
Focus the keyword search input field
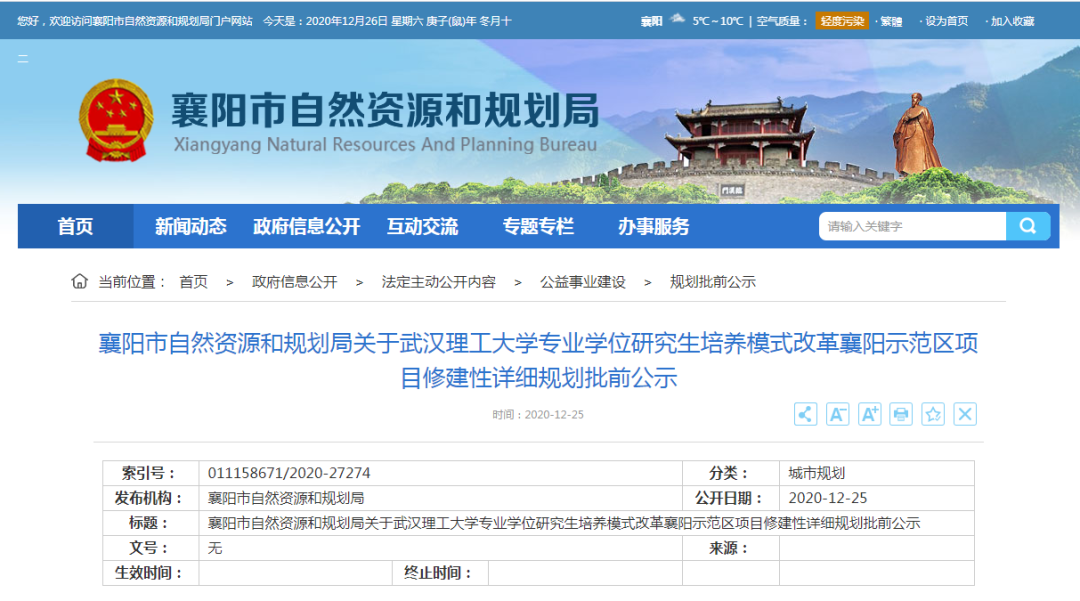pyautogui.click(x=913, y=226)
